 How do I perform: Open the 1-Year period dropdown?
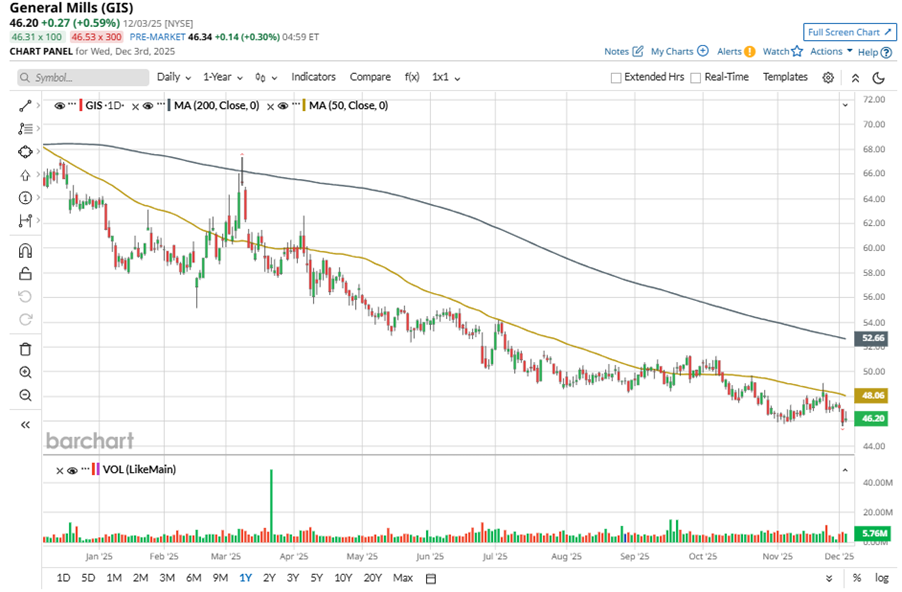pos(223,77)
